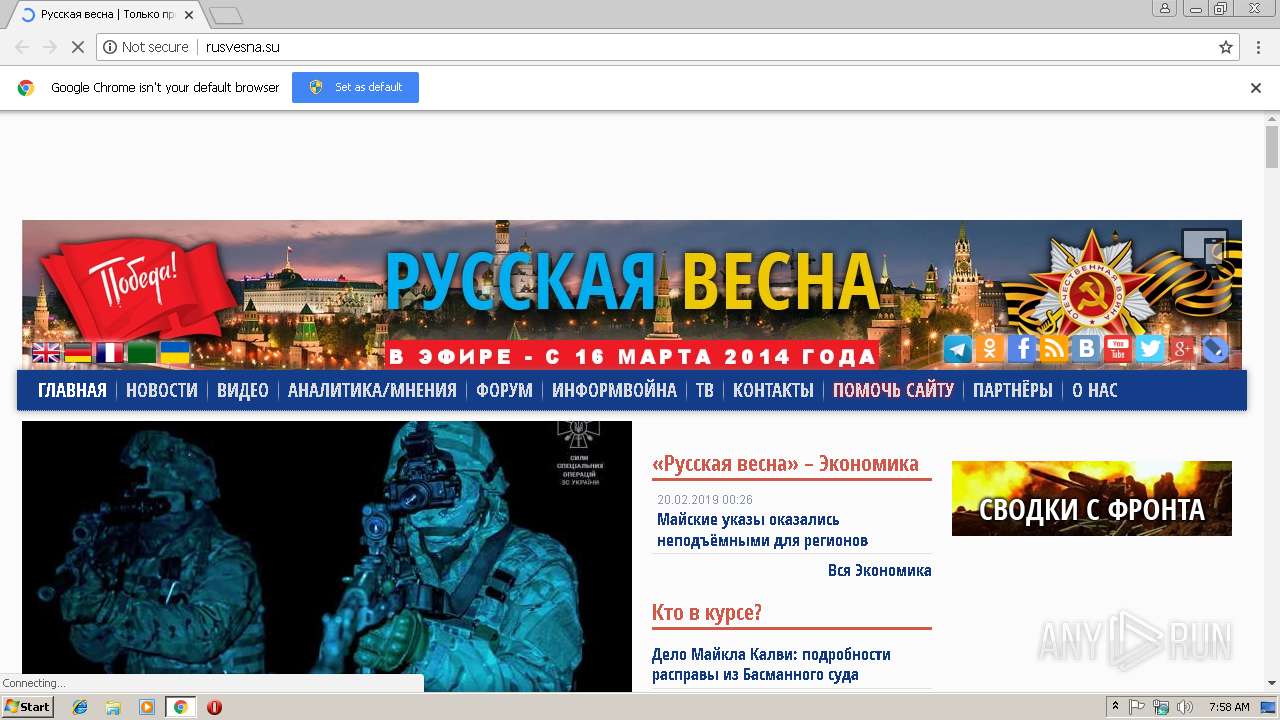Open the volume speaker tray icon

click(x=1184, y=707)
